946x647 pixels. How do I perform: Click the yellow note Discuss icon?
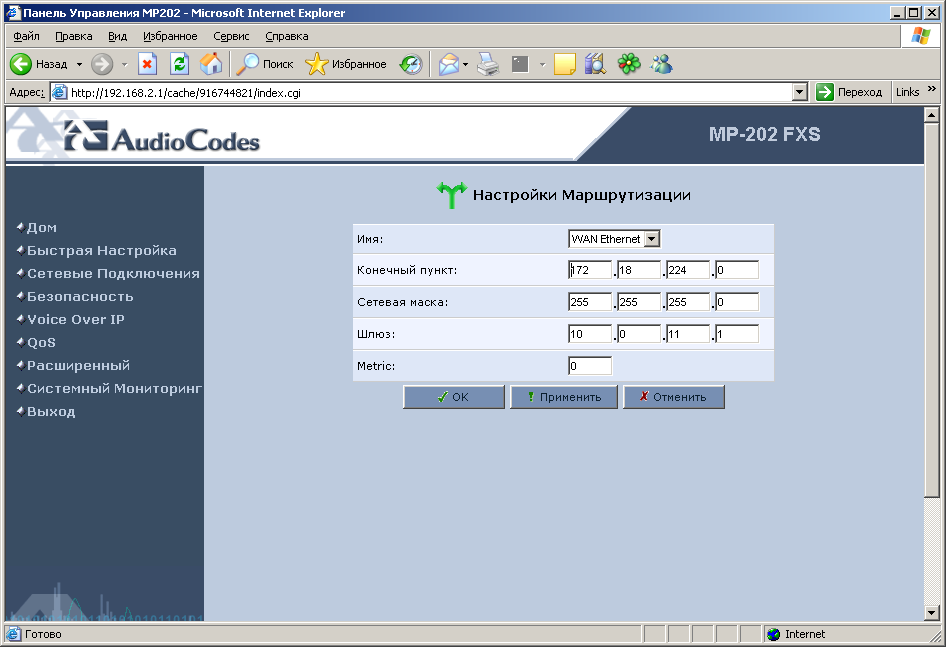tap(565, 64)
